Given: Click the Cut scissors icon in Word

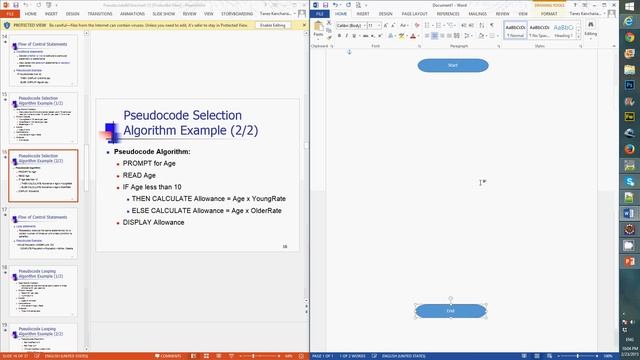Looking at the screenshot, I should [x=329, y=23].
